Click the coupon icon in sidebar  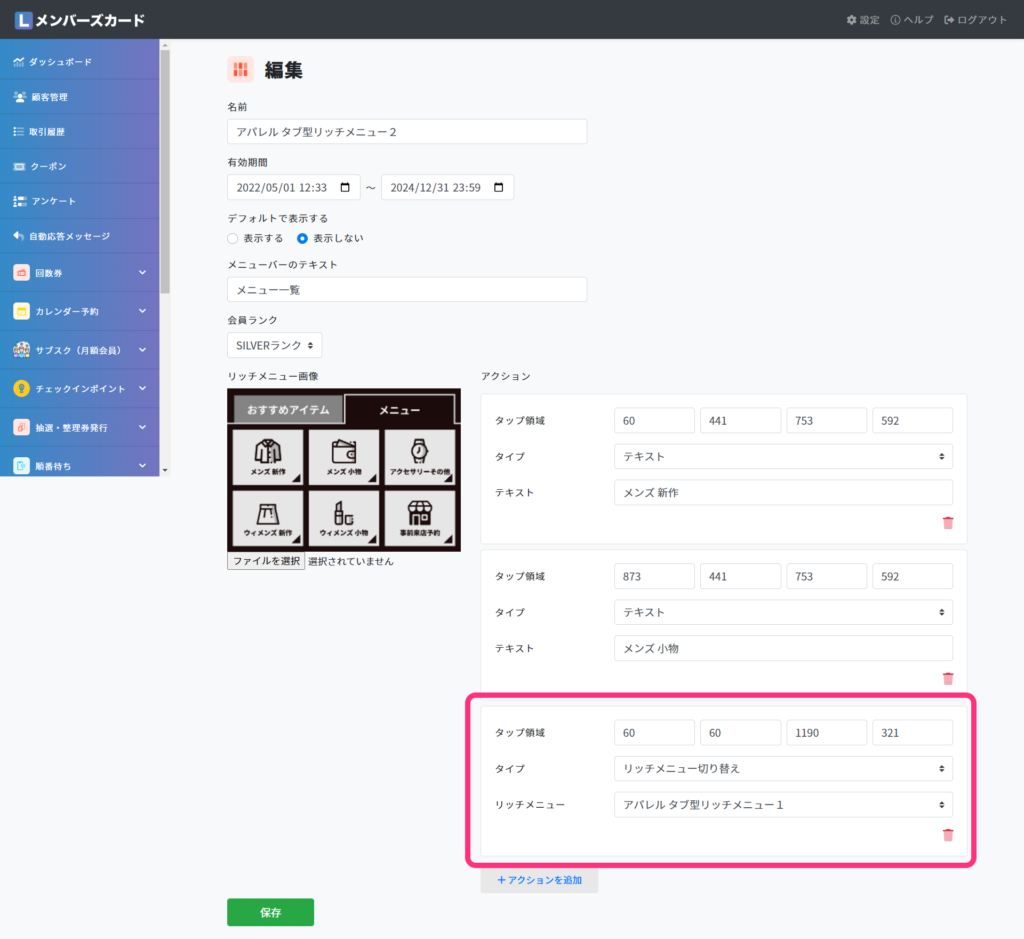(19, 166)
